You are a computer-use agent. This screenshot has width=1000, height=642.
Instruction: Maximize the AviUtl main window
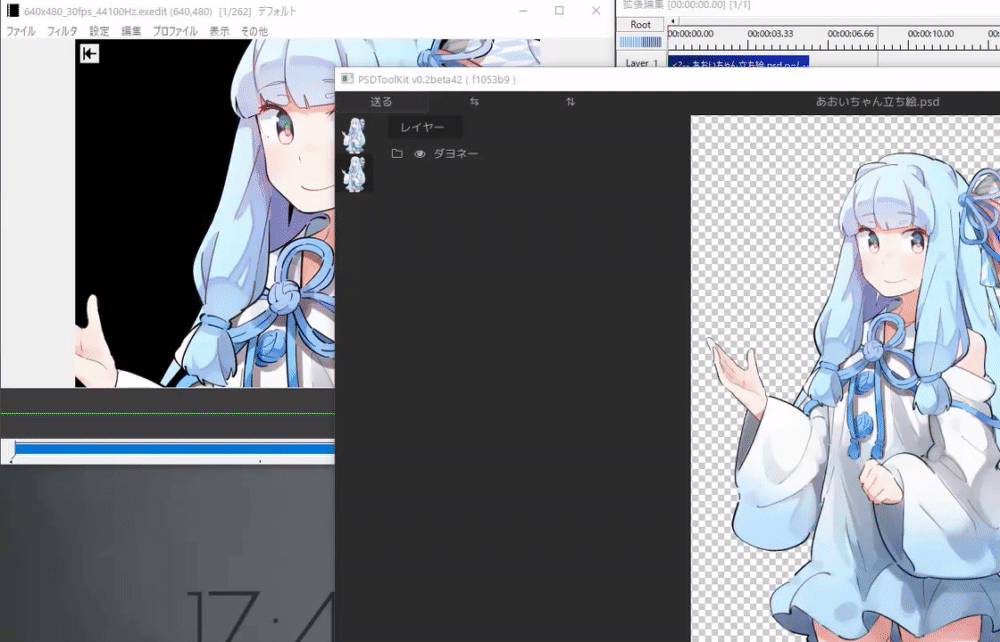pyautogui.click(x=559, y=11)
